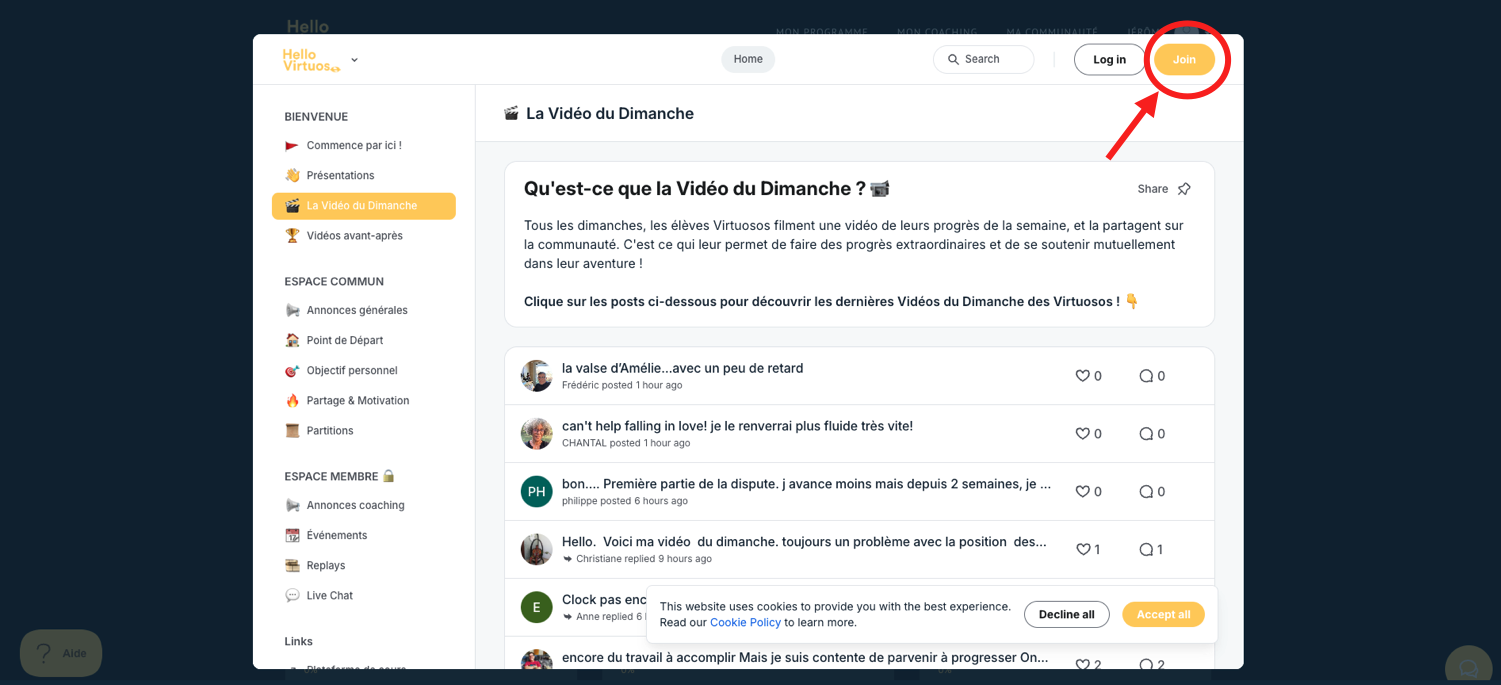Image resolution: width=1501 pixels, height=685 pixels.
Task: Click the pin icon on pinned post
Action: tap(1184, 189)
